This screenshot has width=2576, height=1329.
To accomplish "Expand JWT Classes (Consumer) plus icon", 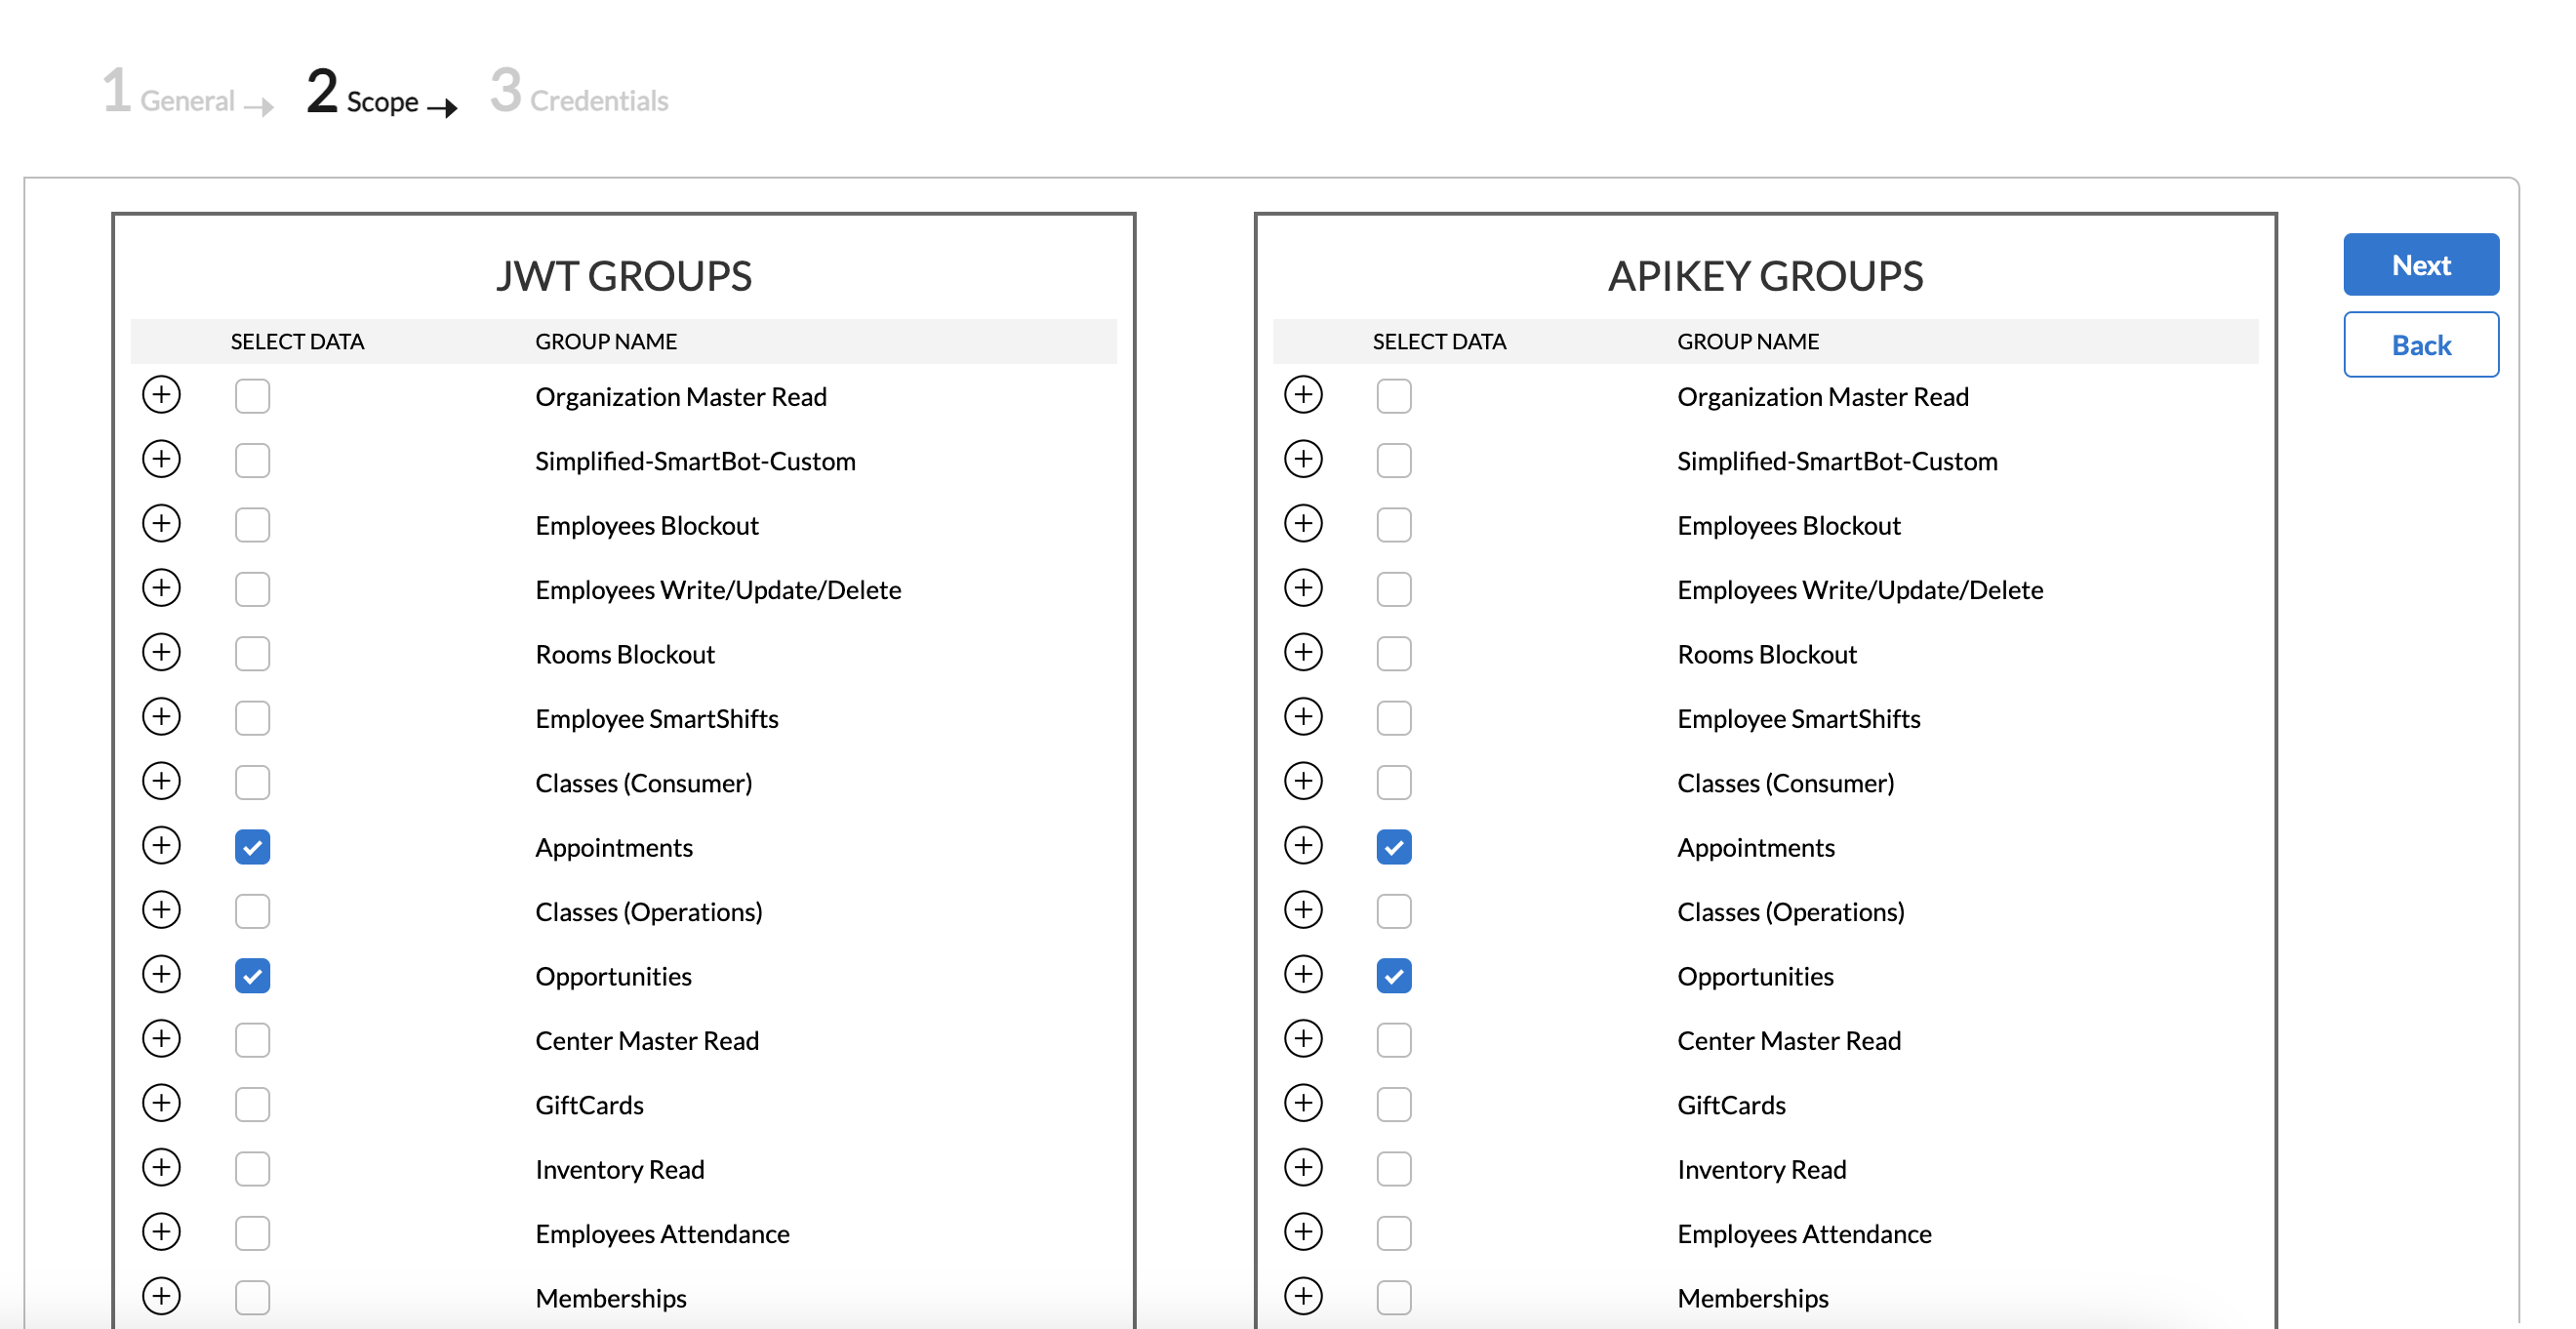I will point(161,781).
